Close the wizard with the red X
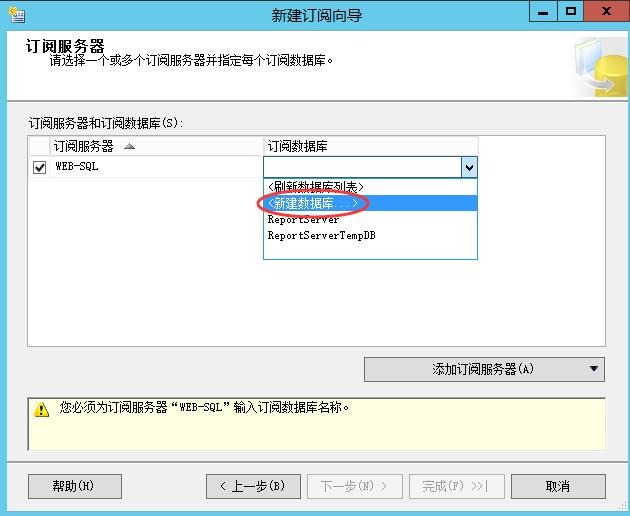The width and height of the screenshot is (630, 516). 604,12
